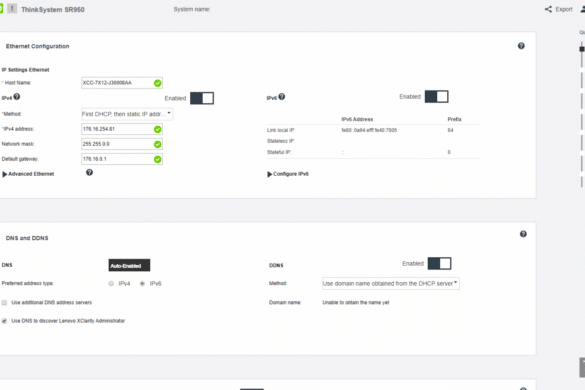Click 'Unable to obtain the name yet' text

click(x=356, y=303)
